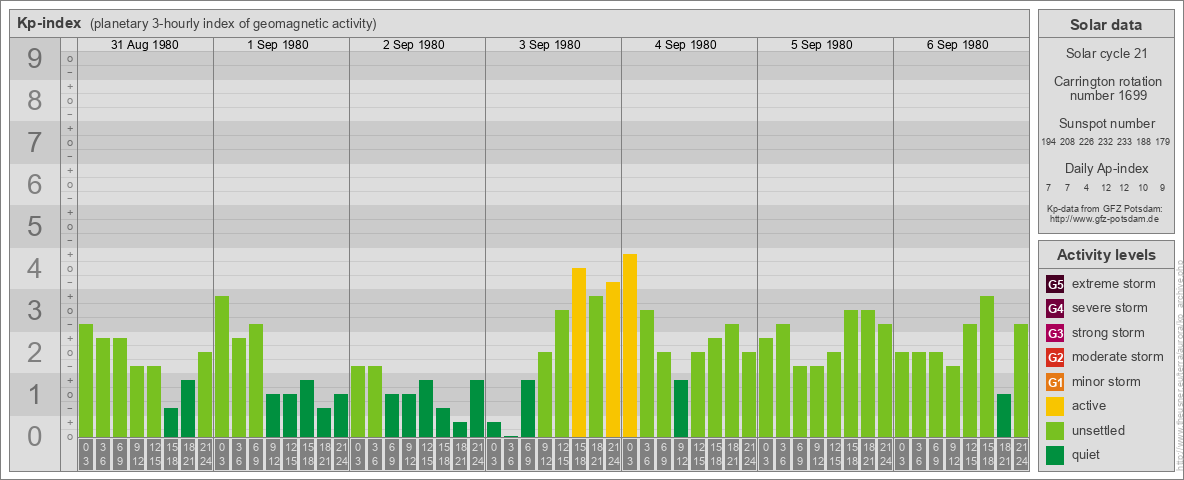1184x480 pixels.
Task: Click the 'Kp-index' chart title
Action: 49,23
